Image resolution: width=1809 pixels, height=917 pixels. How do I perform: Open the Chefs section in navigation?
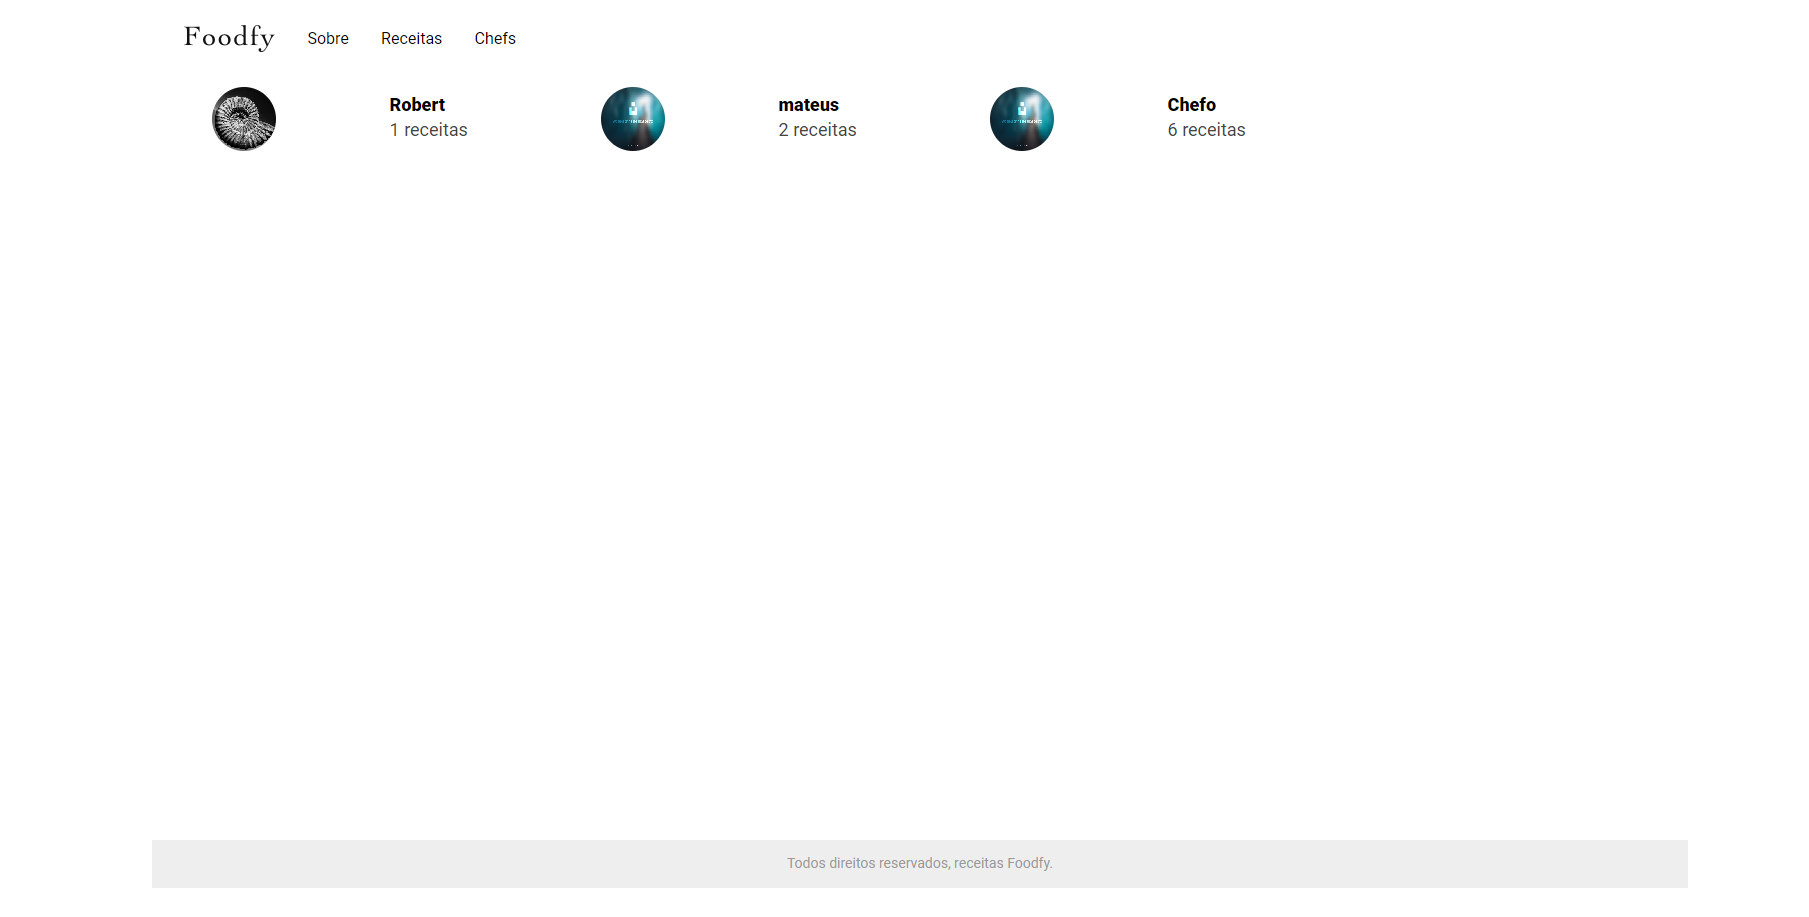click(495, 38)
